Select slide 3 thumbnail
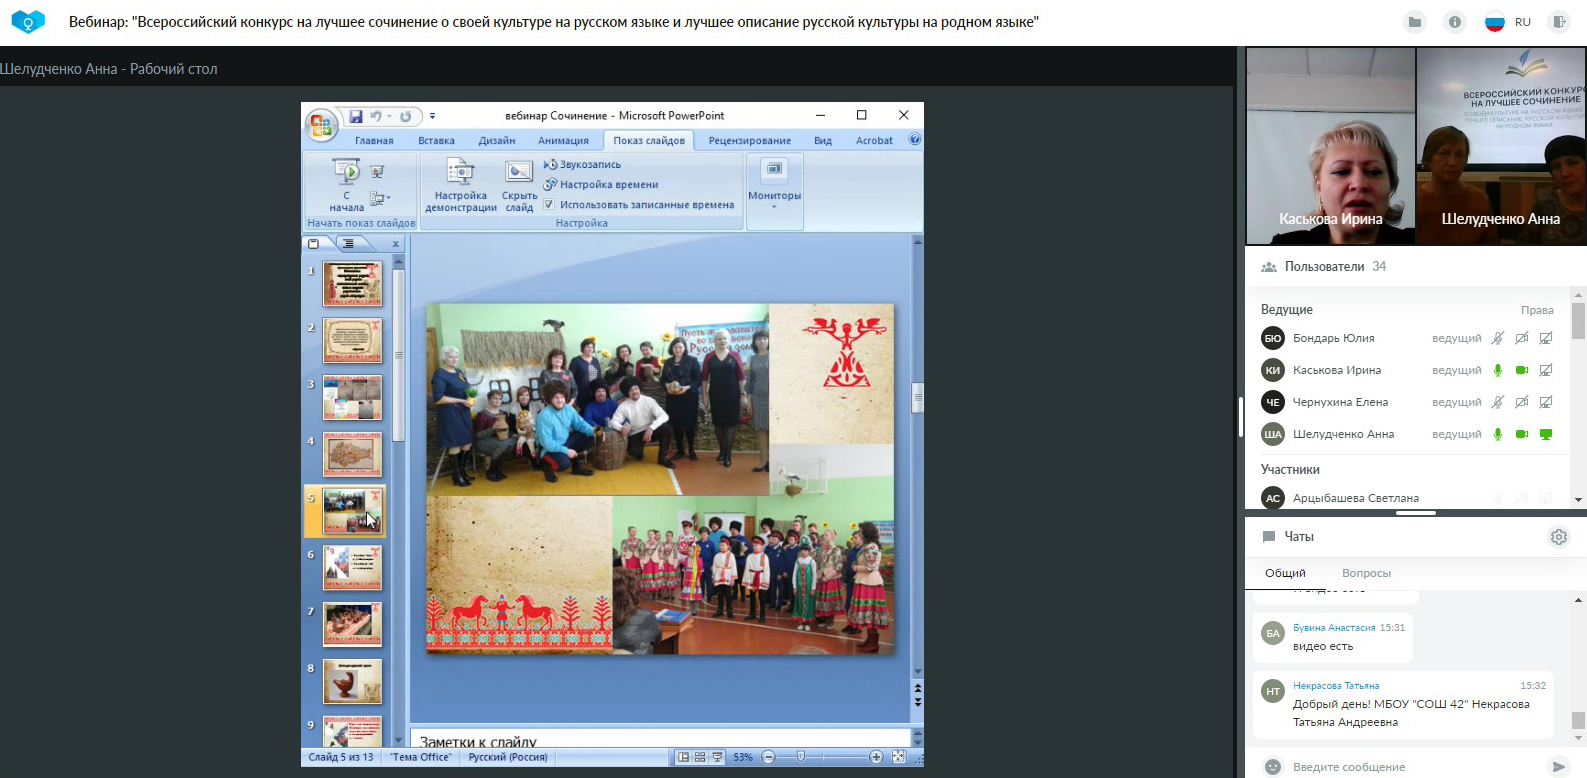This screenshot has height=778, width=1587. [x=352, y=397]
